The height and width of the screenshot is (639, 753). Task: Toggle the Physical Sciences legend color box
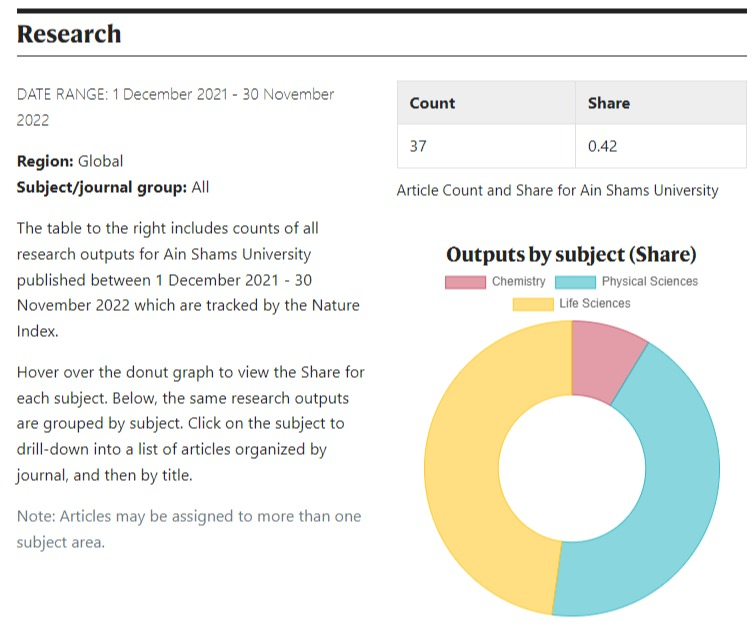[x=575, y=282]
